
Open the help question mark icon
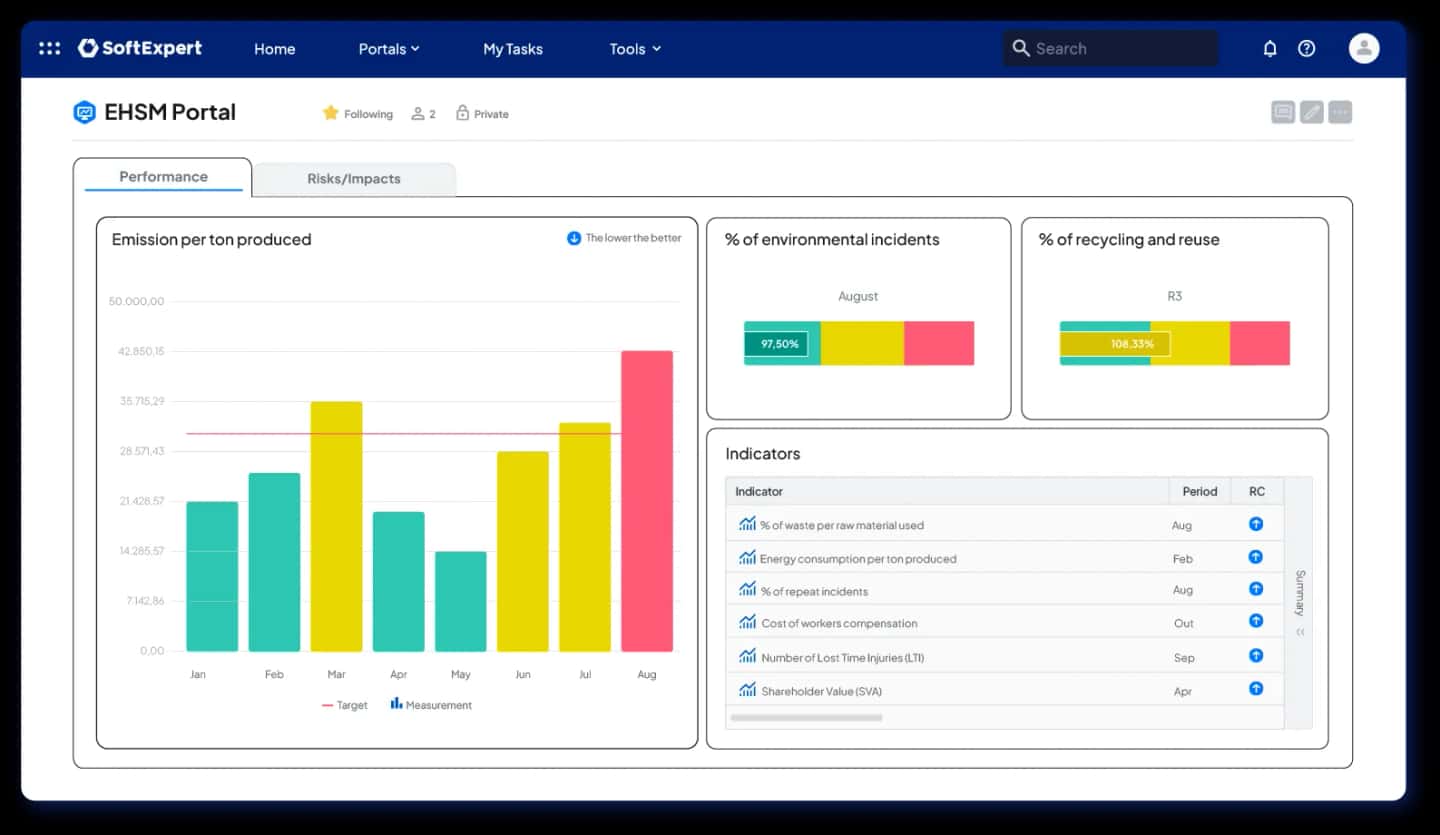(1306, 48)
